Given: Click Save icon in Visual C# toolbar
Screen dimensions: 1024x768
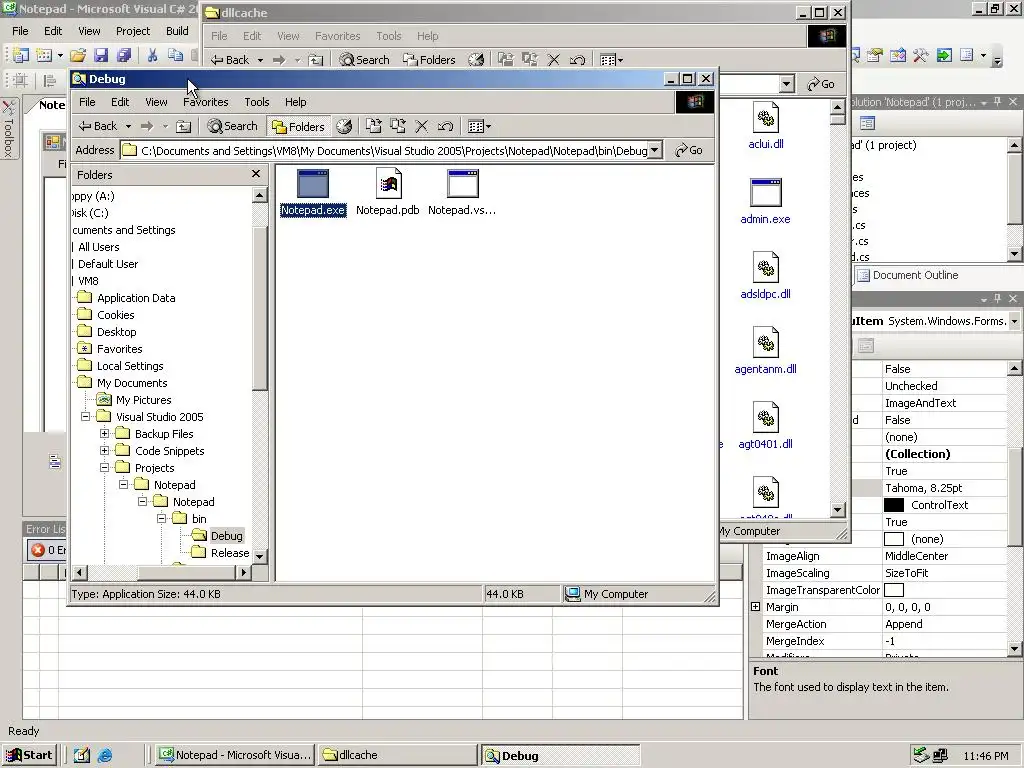Looking at the screenshot, I should tap(101, 56).
